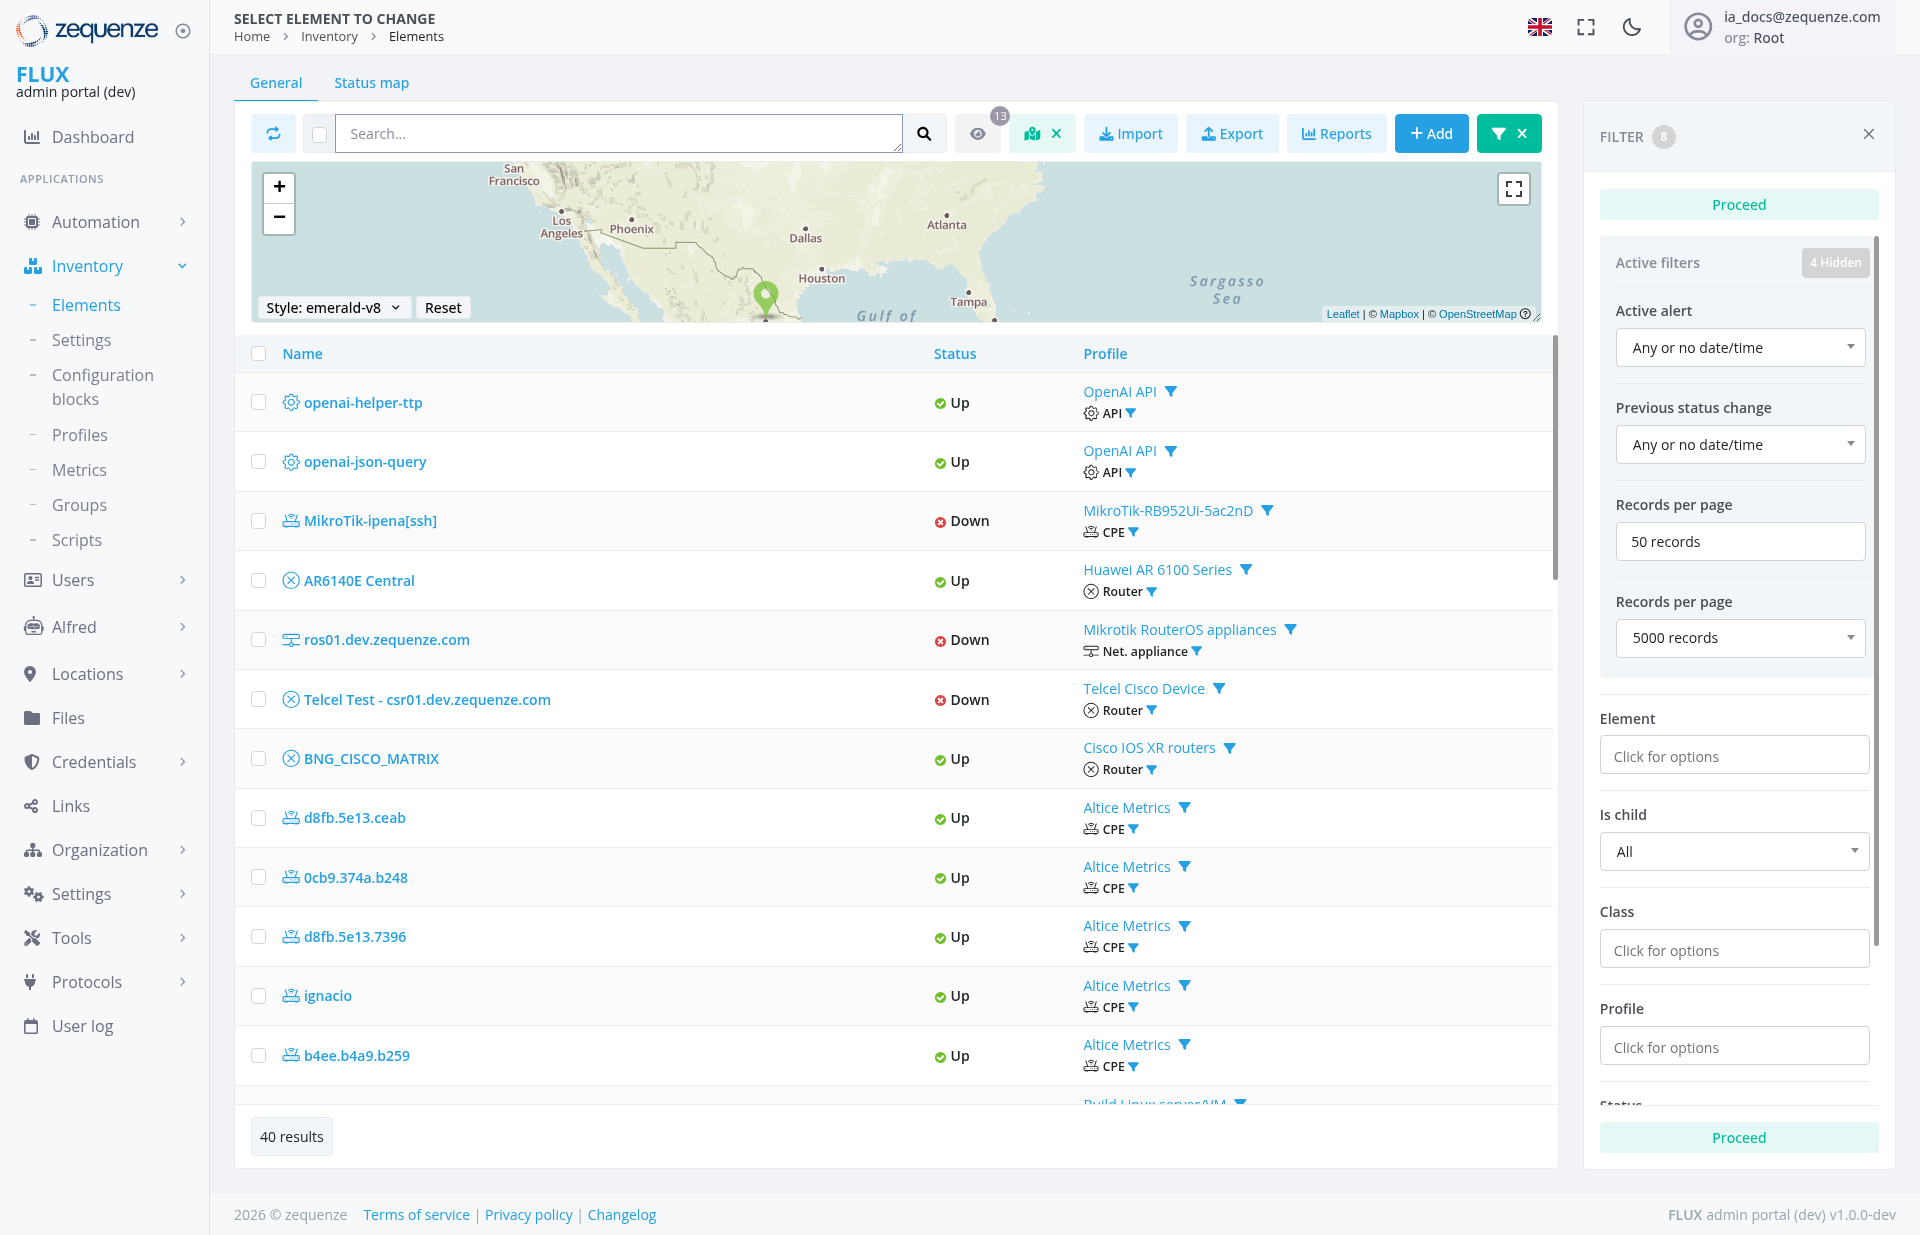1920x1235 pixels.
Task: Filter by Net. appliance class funnel icon
Action: [1197, 652]
